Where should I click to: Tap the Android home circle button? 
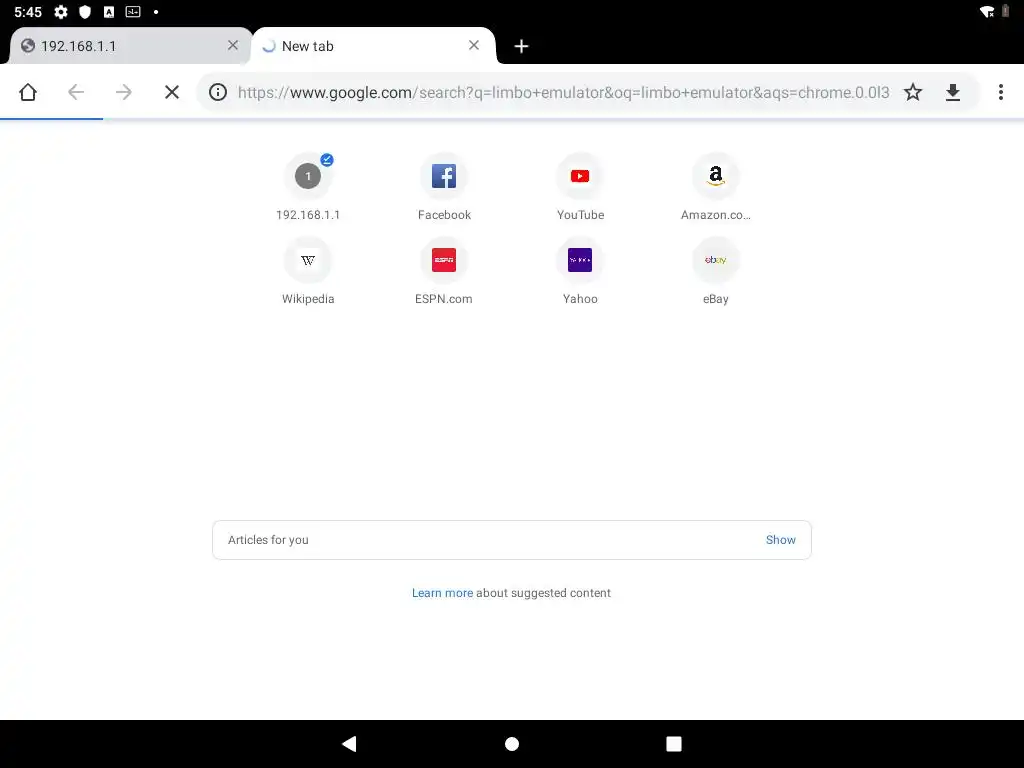click(x=512, y=744)
